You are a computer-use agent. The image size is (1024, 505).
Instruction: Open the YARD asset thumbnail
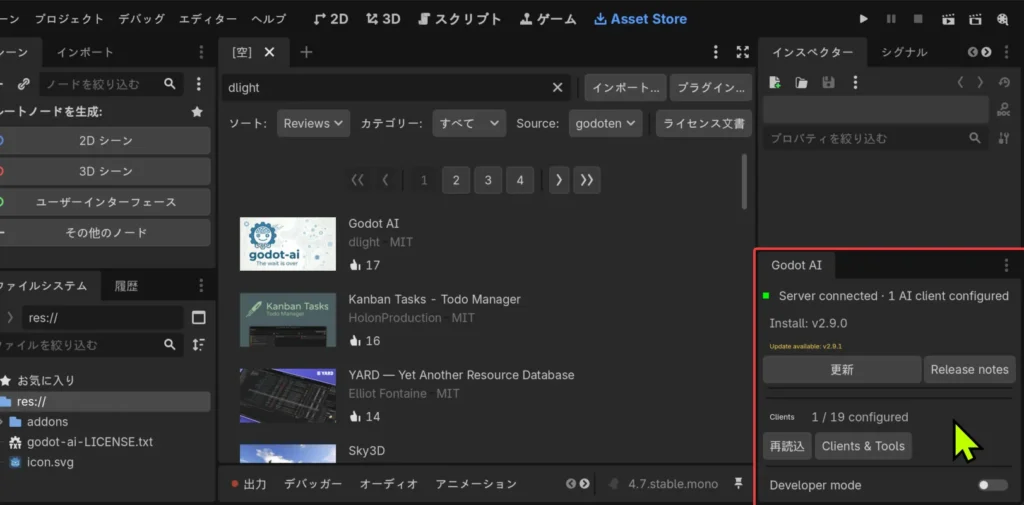(287, 395)
